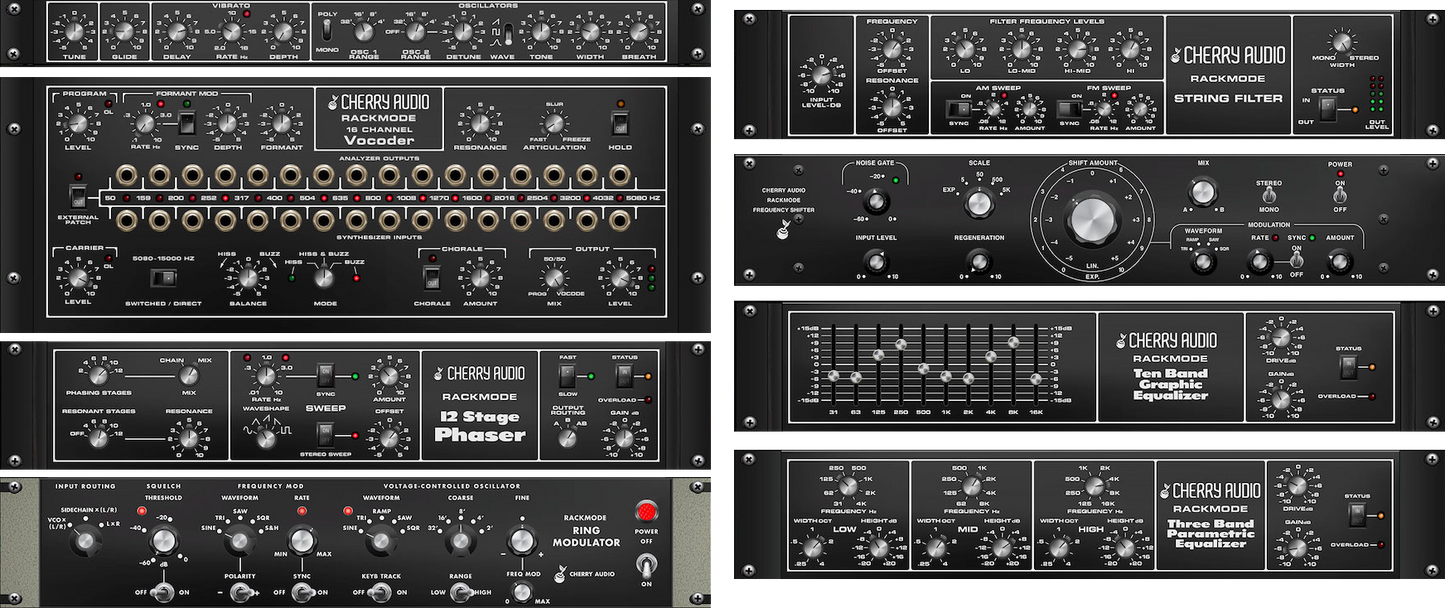Click the Vocoder Resonance knob

pyautogui.click(x=479, y=124)
